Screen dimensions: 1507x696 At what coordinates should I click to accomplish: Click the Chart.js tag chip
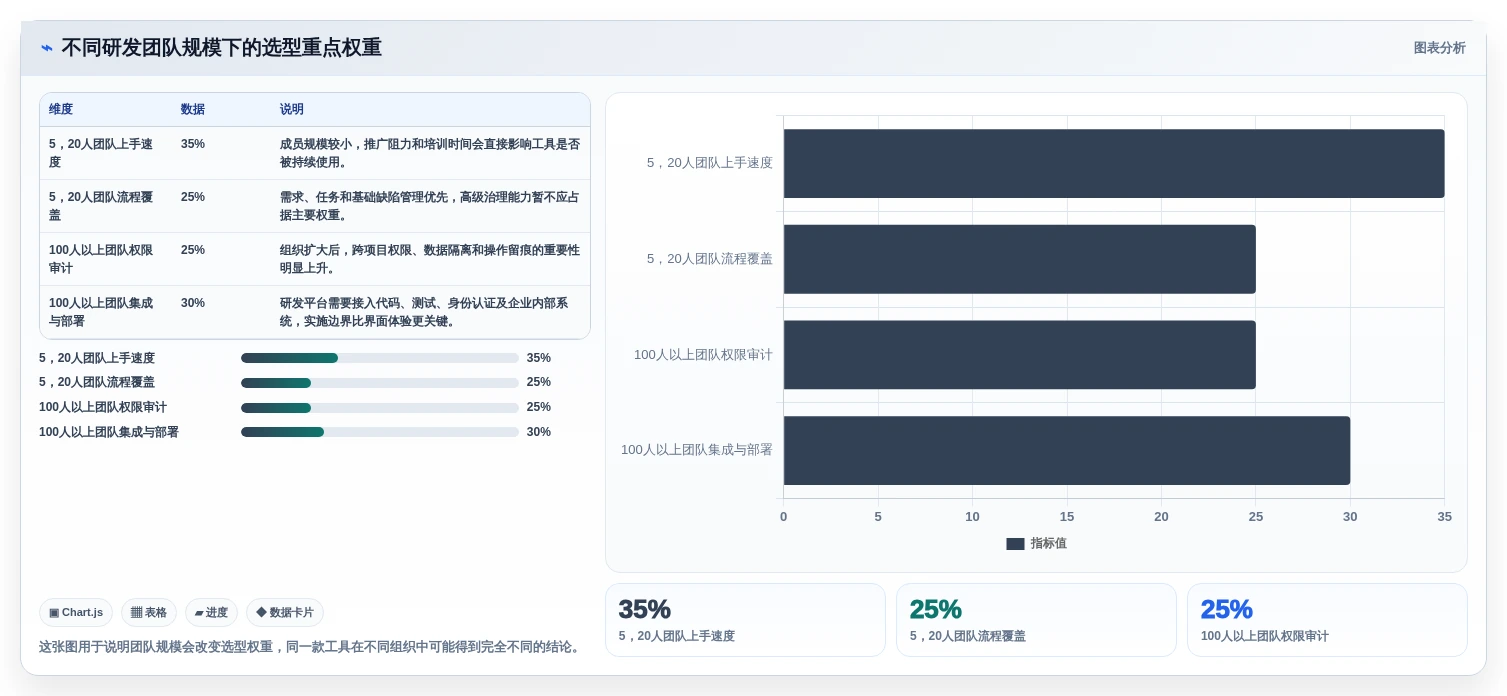point(76,612)
